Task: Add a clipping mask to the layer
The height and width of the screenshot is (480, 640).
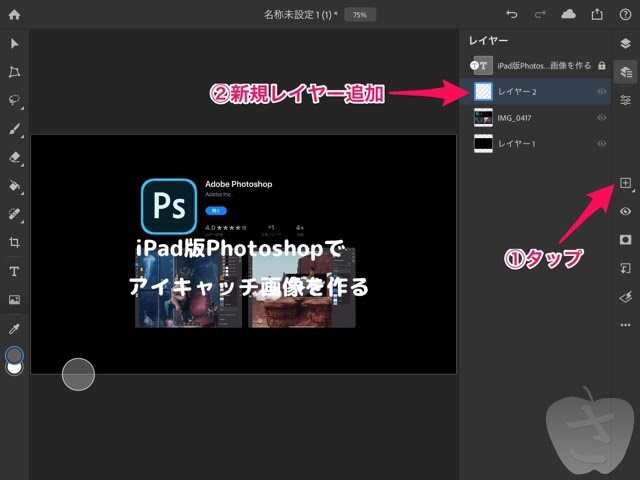Action: click(625, 268)
